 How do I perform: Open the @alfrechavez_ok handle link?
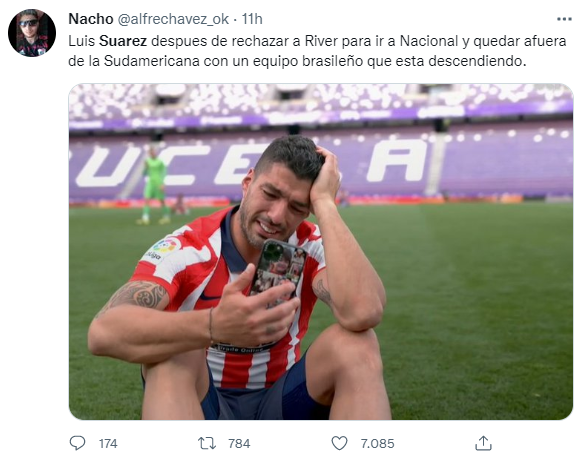coord(173,19)
